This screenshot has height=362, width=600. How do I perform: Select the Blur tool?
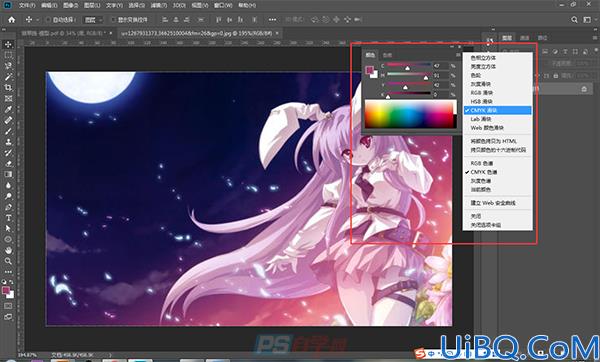(x=8, y=185)
